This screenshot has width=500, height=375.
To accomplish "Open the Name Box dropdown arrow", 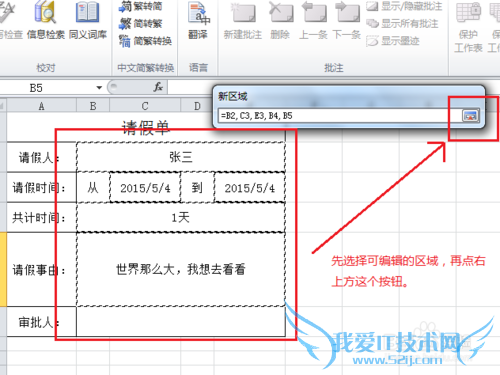I will coord(99,88).
